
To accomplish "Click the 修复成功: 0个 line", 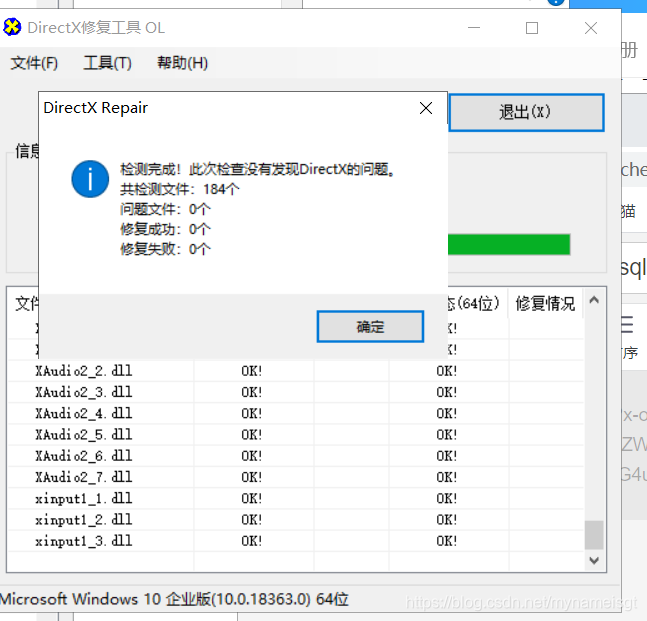I will point(165,229).
